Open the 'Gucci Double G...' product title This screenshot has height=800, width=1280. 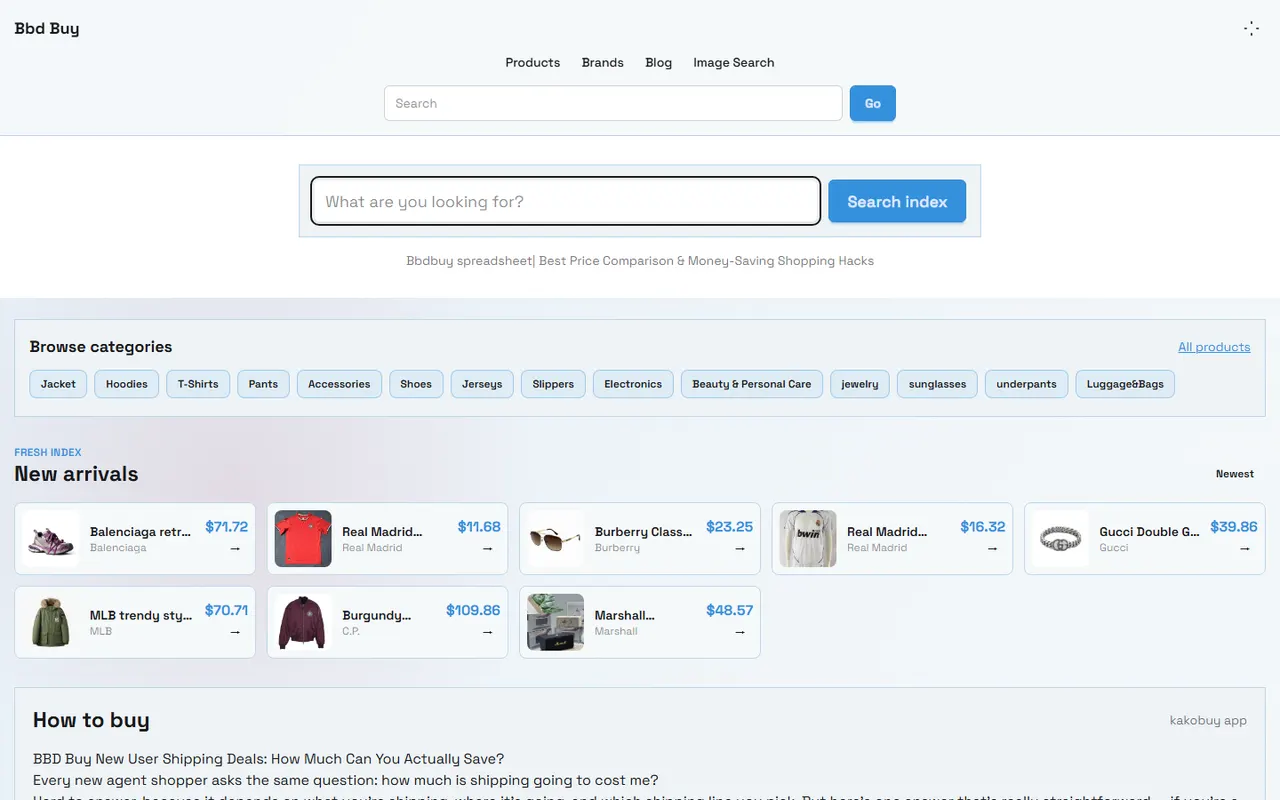coord(1149,532)
